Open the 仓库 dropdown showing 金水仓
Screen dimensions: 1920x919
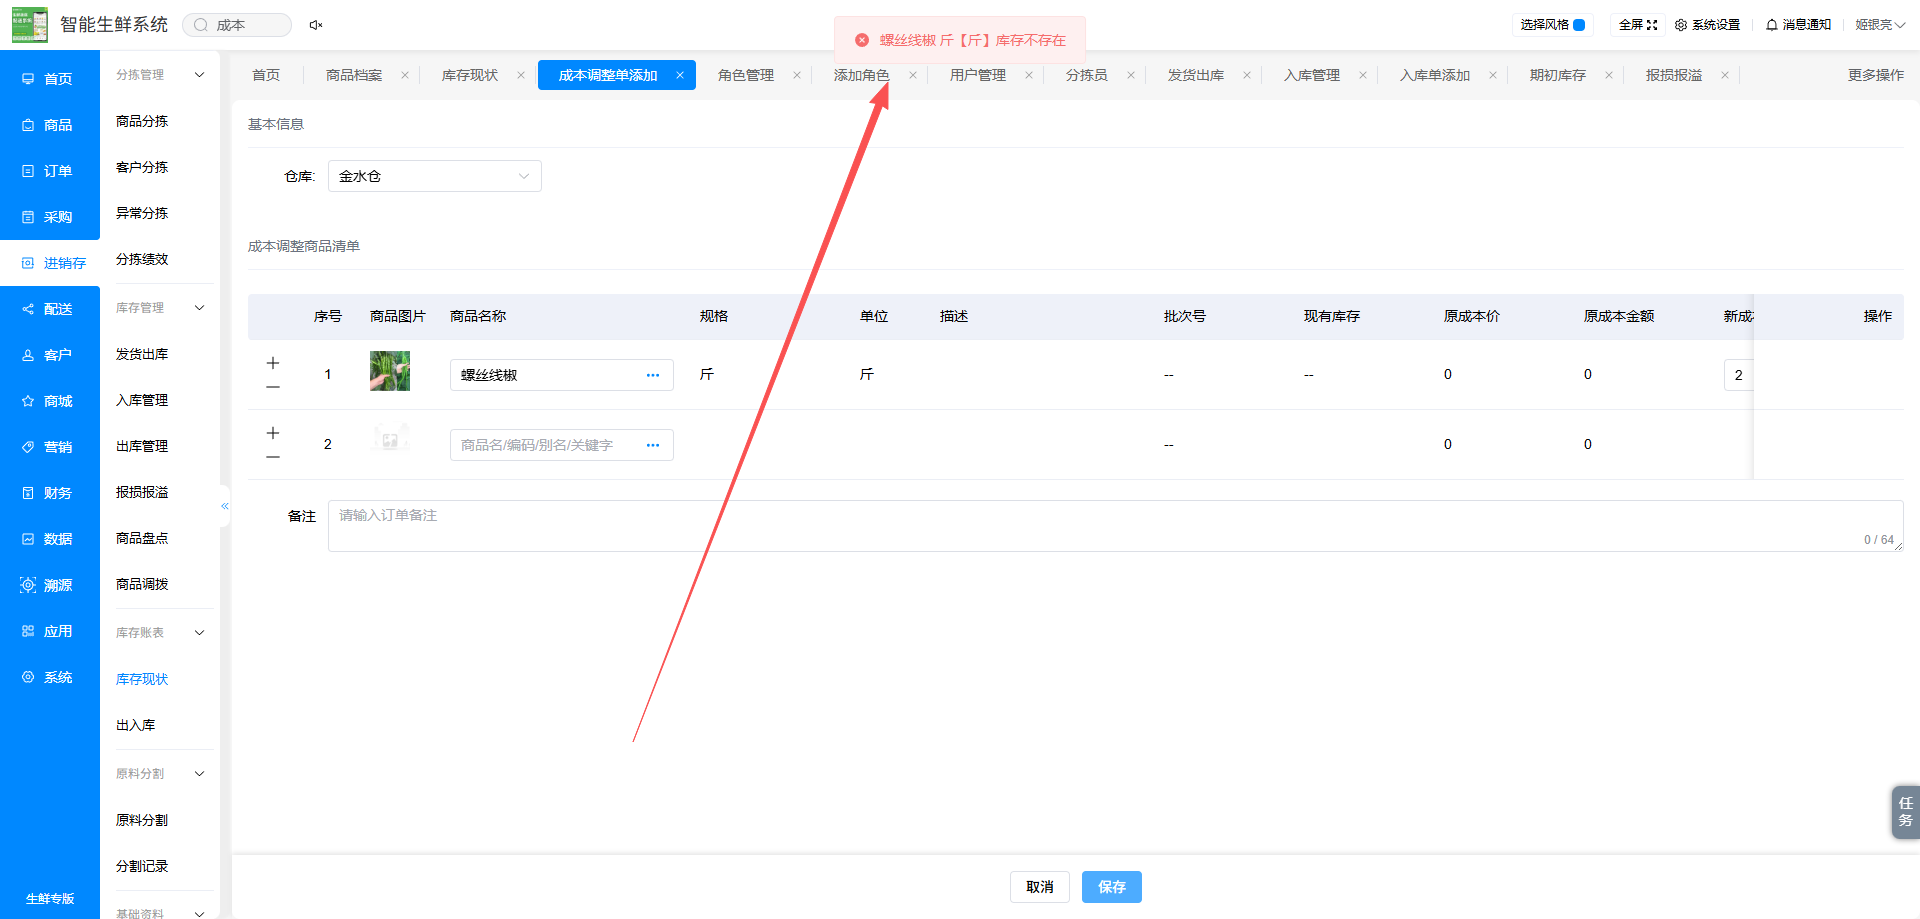tap(435, 176)
